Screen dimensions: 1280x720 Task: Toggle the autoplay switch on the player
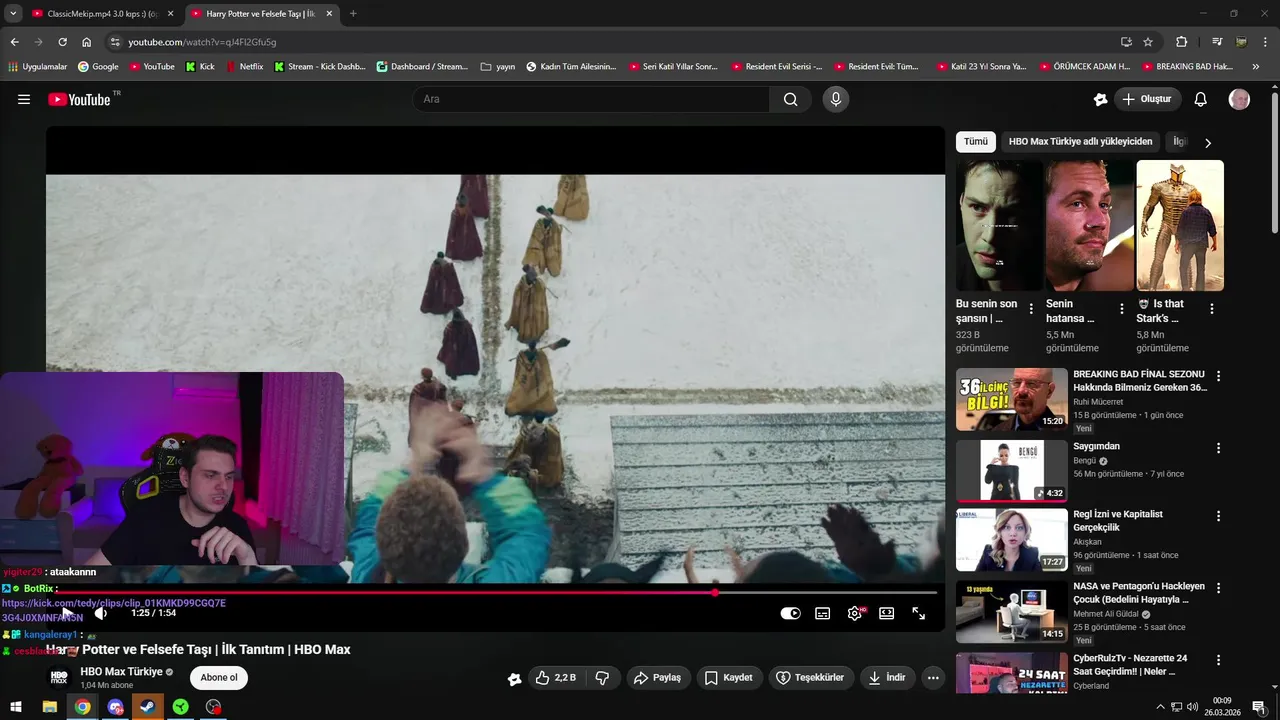(x=791, y=613)
